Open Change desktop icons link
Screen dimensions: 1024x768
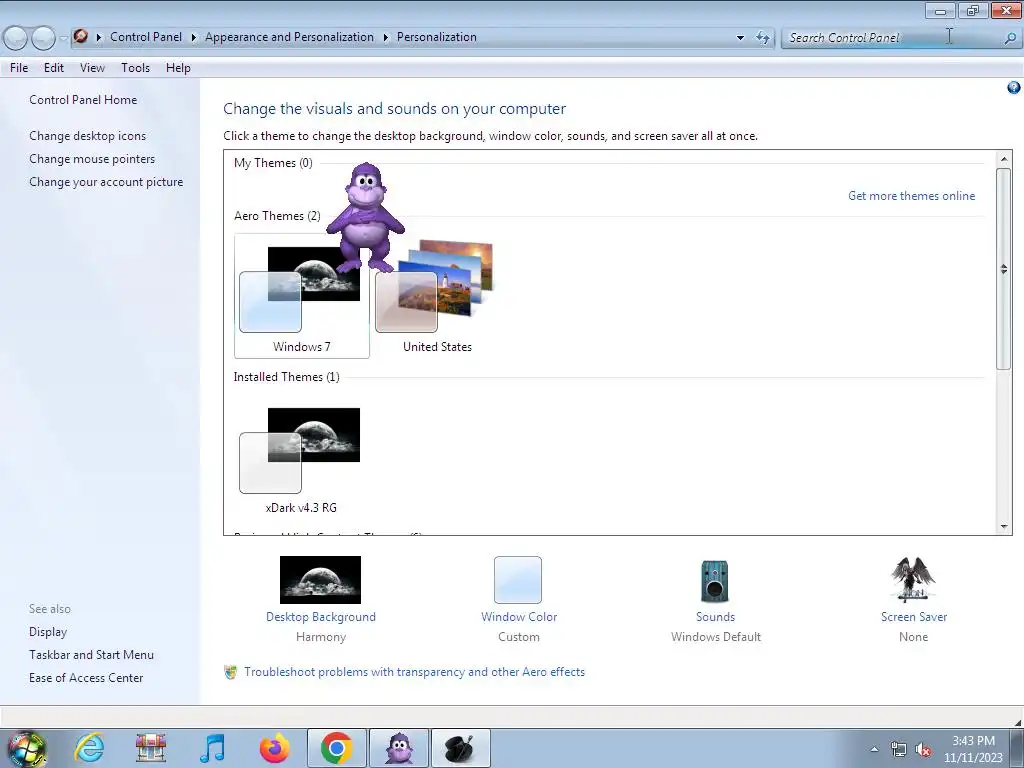coord(88,136)
